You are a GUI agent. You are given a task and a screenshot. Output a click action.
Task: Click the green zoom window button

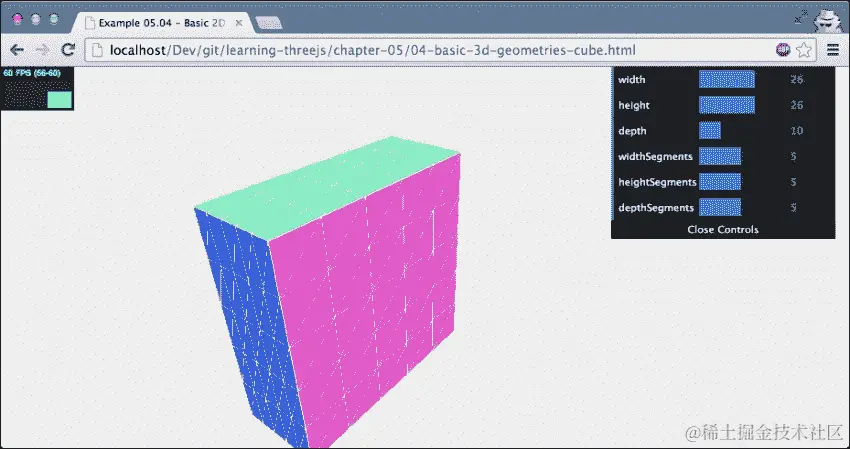click(x=54, y=19)
